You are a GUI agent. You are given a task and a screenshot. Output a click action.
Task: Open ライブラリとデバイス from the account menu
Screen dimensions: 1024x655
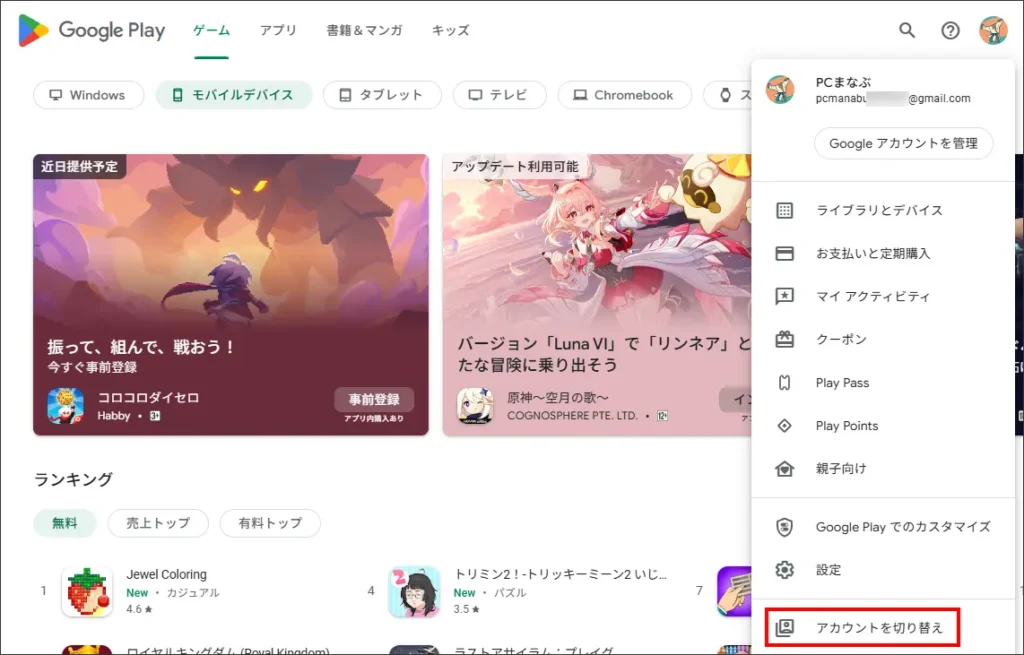click(x=878, y=211)
